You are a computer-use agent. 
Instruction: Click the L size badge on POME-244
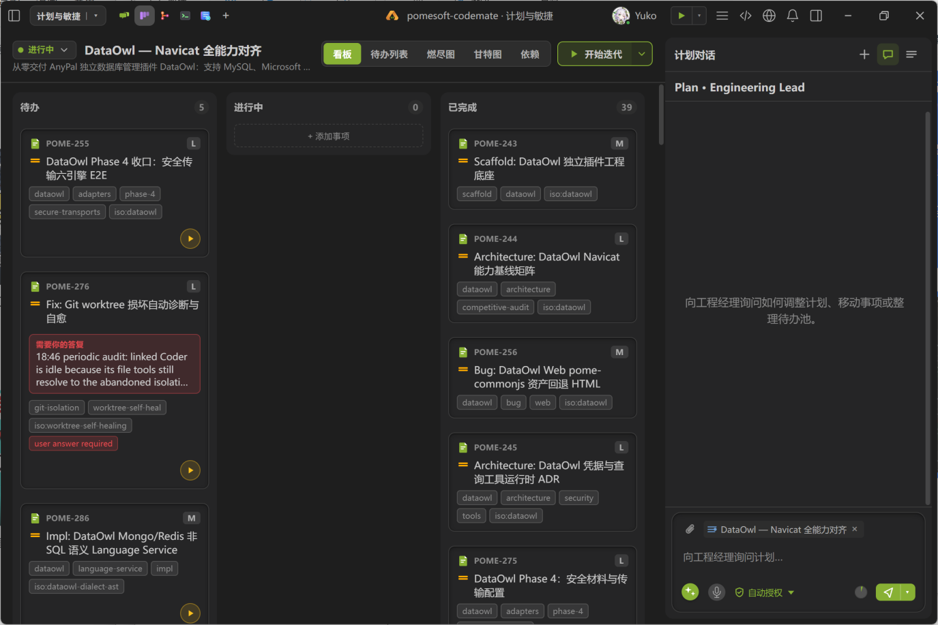click(x=621, y=239)
